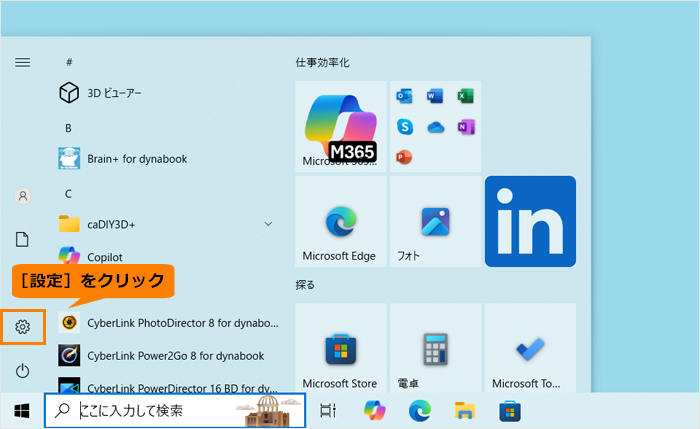This screenshot has width=700, height=429.
Task: Open Word in the Office tile group
Action: [435, 96]
